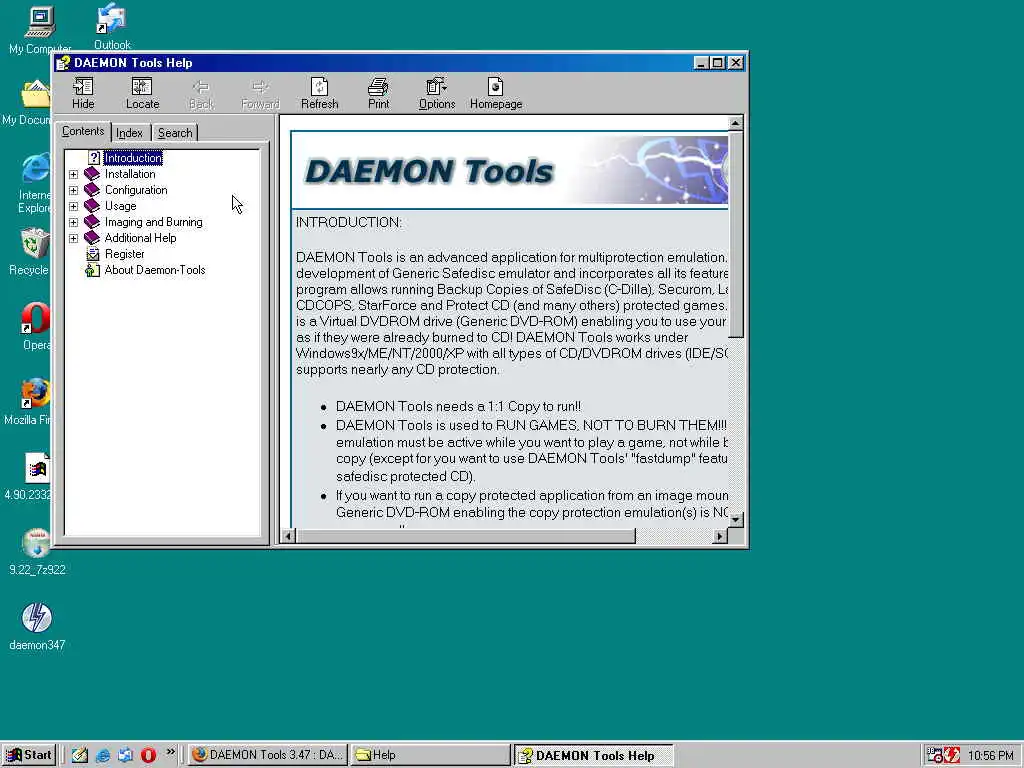Viewport: 1024px width, 768px height.
Task: Click the Configuration purple book icon
Action: (x=92, y=190)
